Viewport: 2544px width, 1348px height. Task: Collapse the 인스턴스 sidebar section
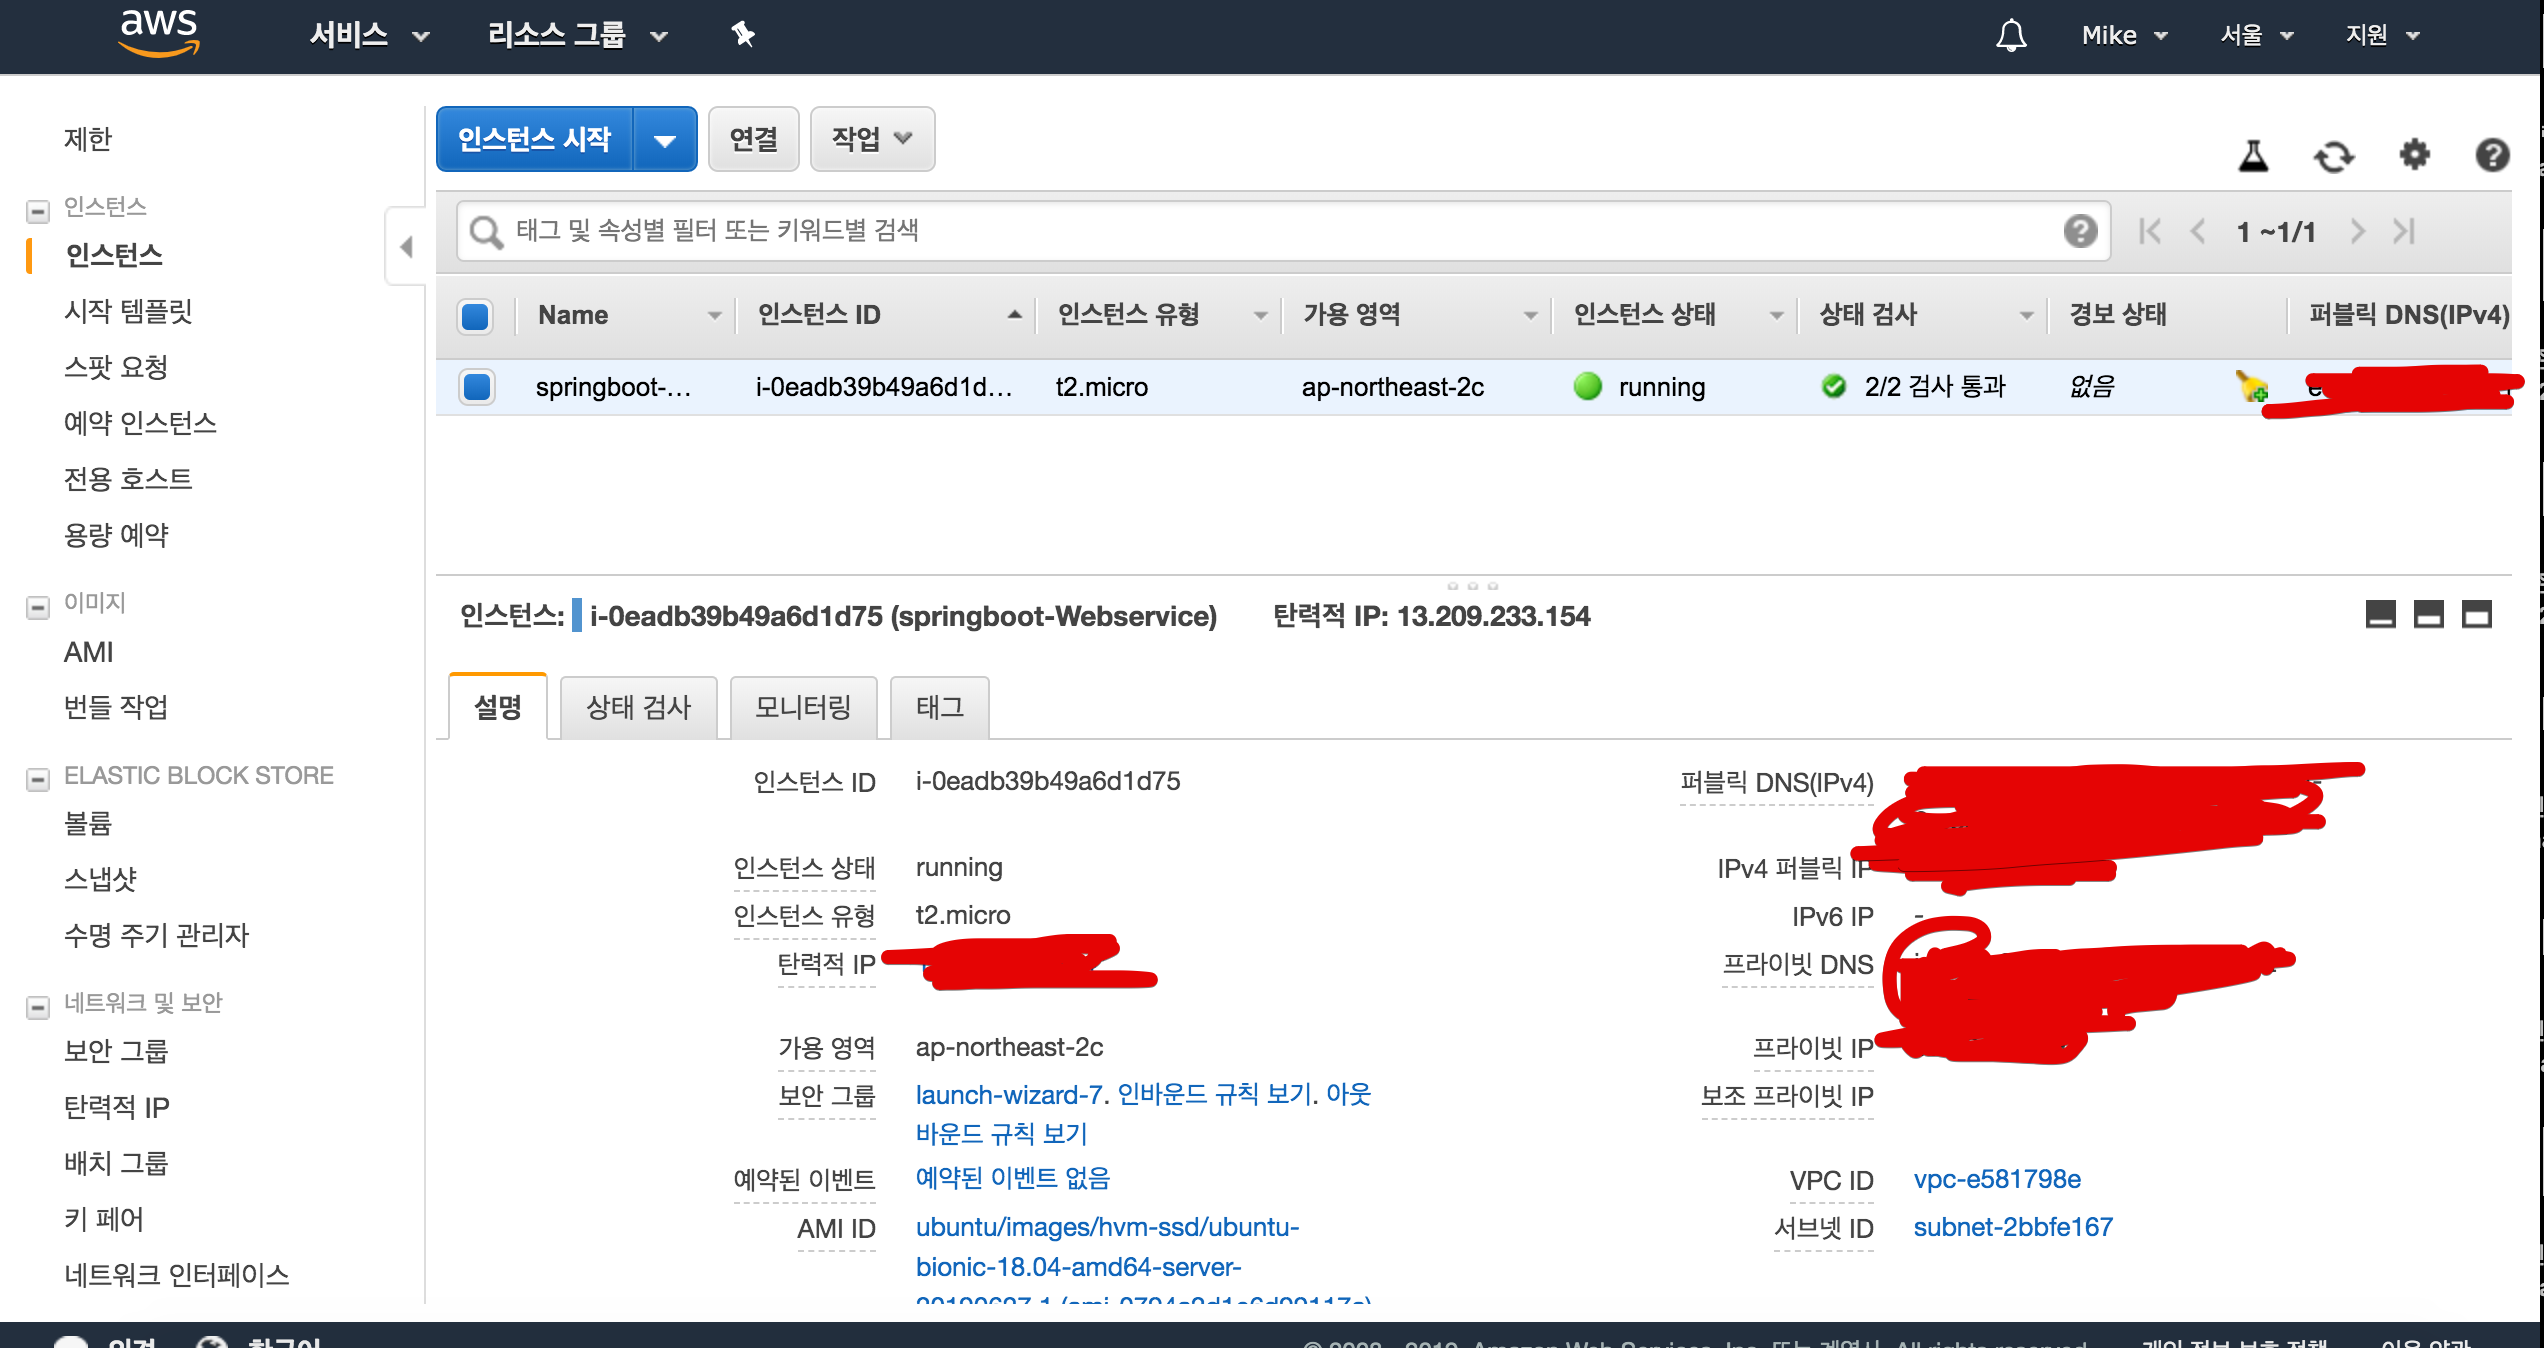click(38, 211)
